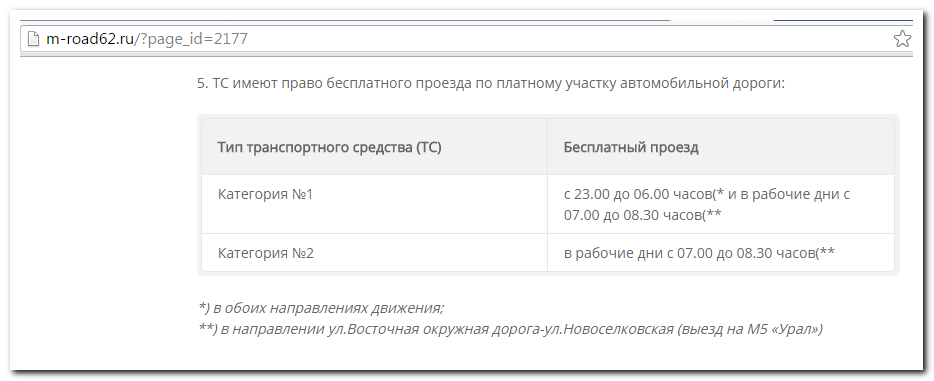Screen dimensions: 934x381
Task: Click the m-road62.ru domain text
Action: (89, 39)
